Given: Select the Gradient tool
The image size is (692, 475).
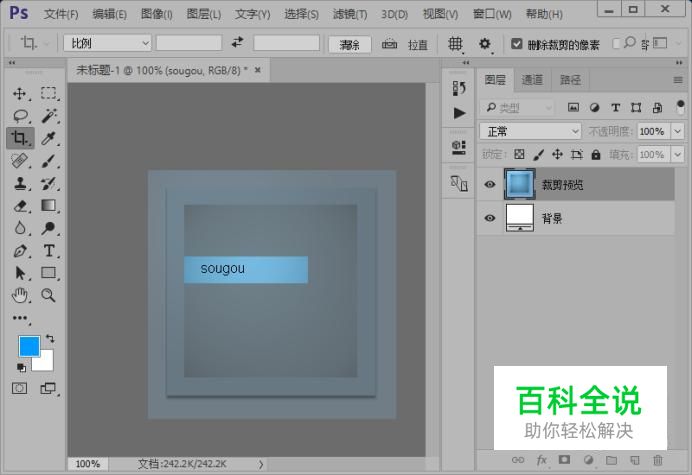Looking at the screenshot, I should 49,206.
